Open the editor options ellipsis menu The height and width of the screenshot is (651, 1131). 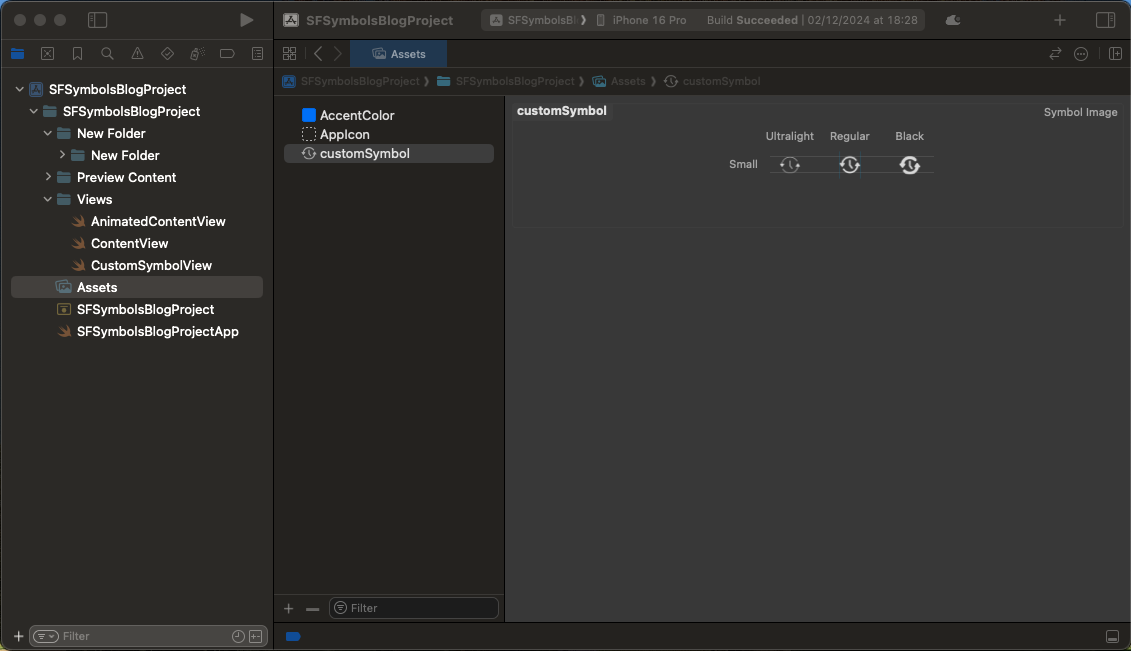[x=1081, y=54]
